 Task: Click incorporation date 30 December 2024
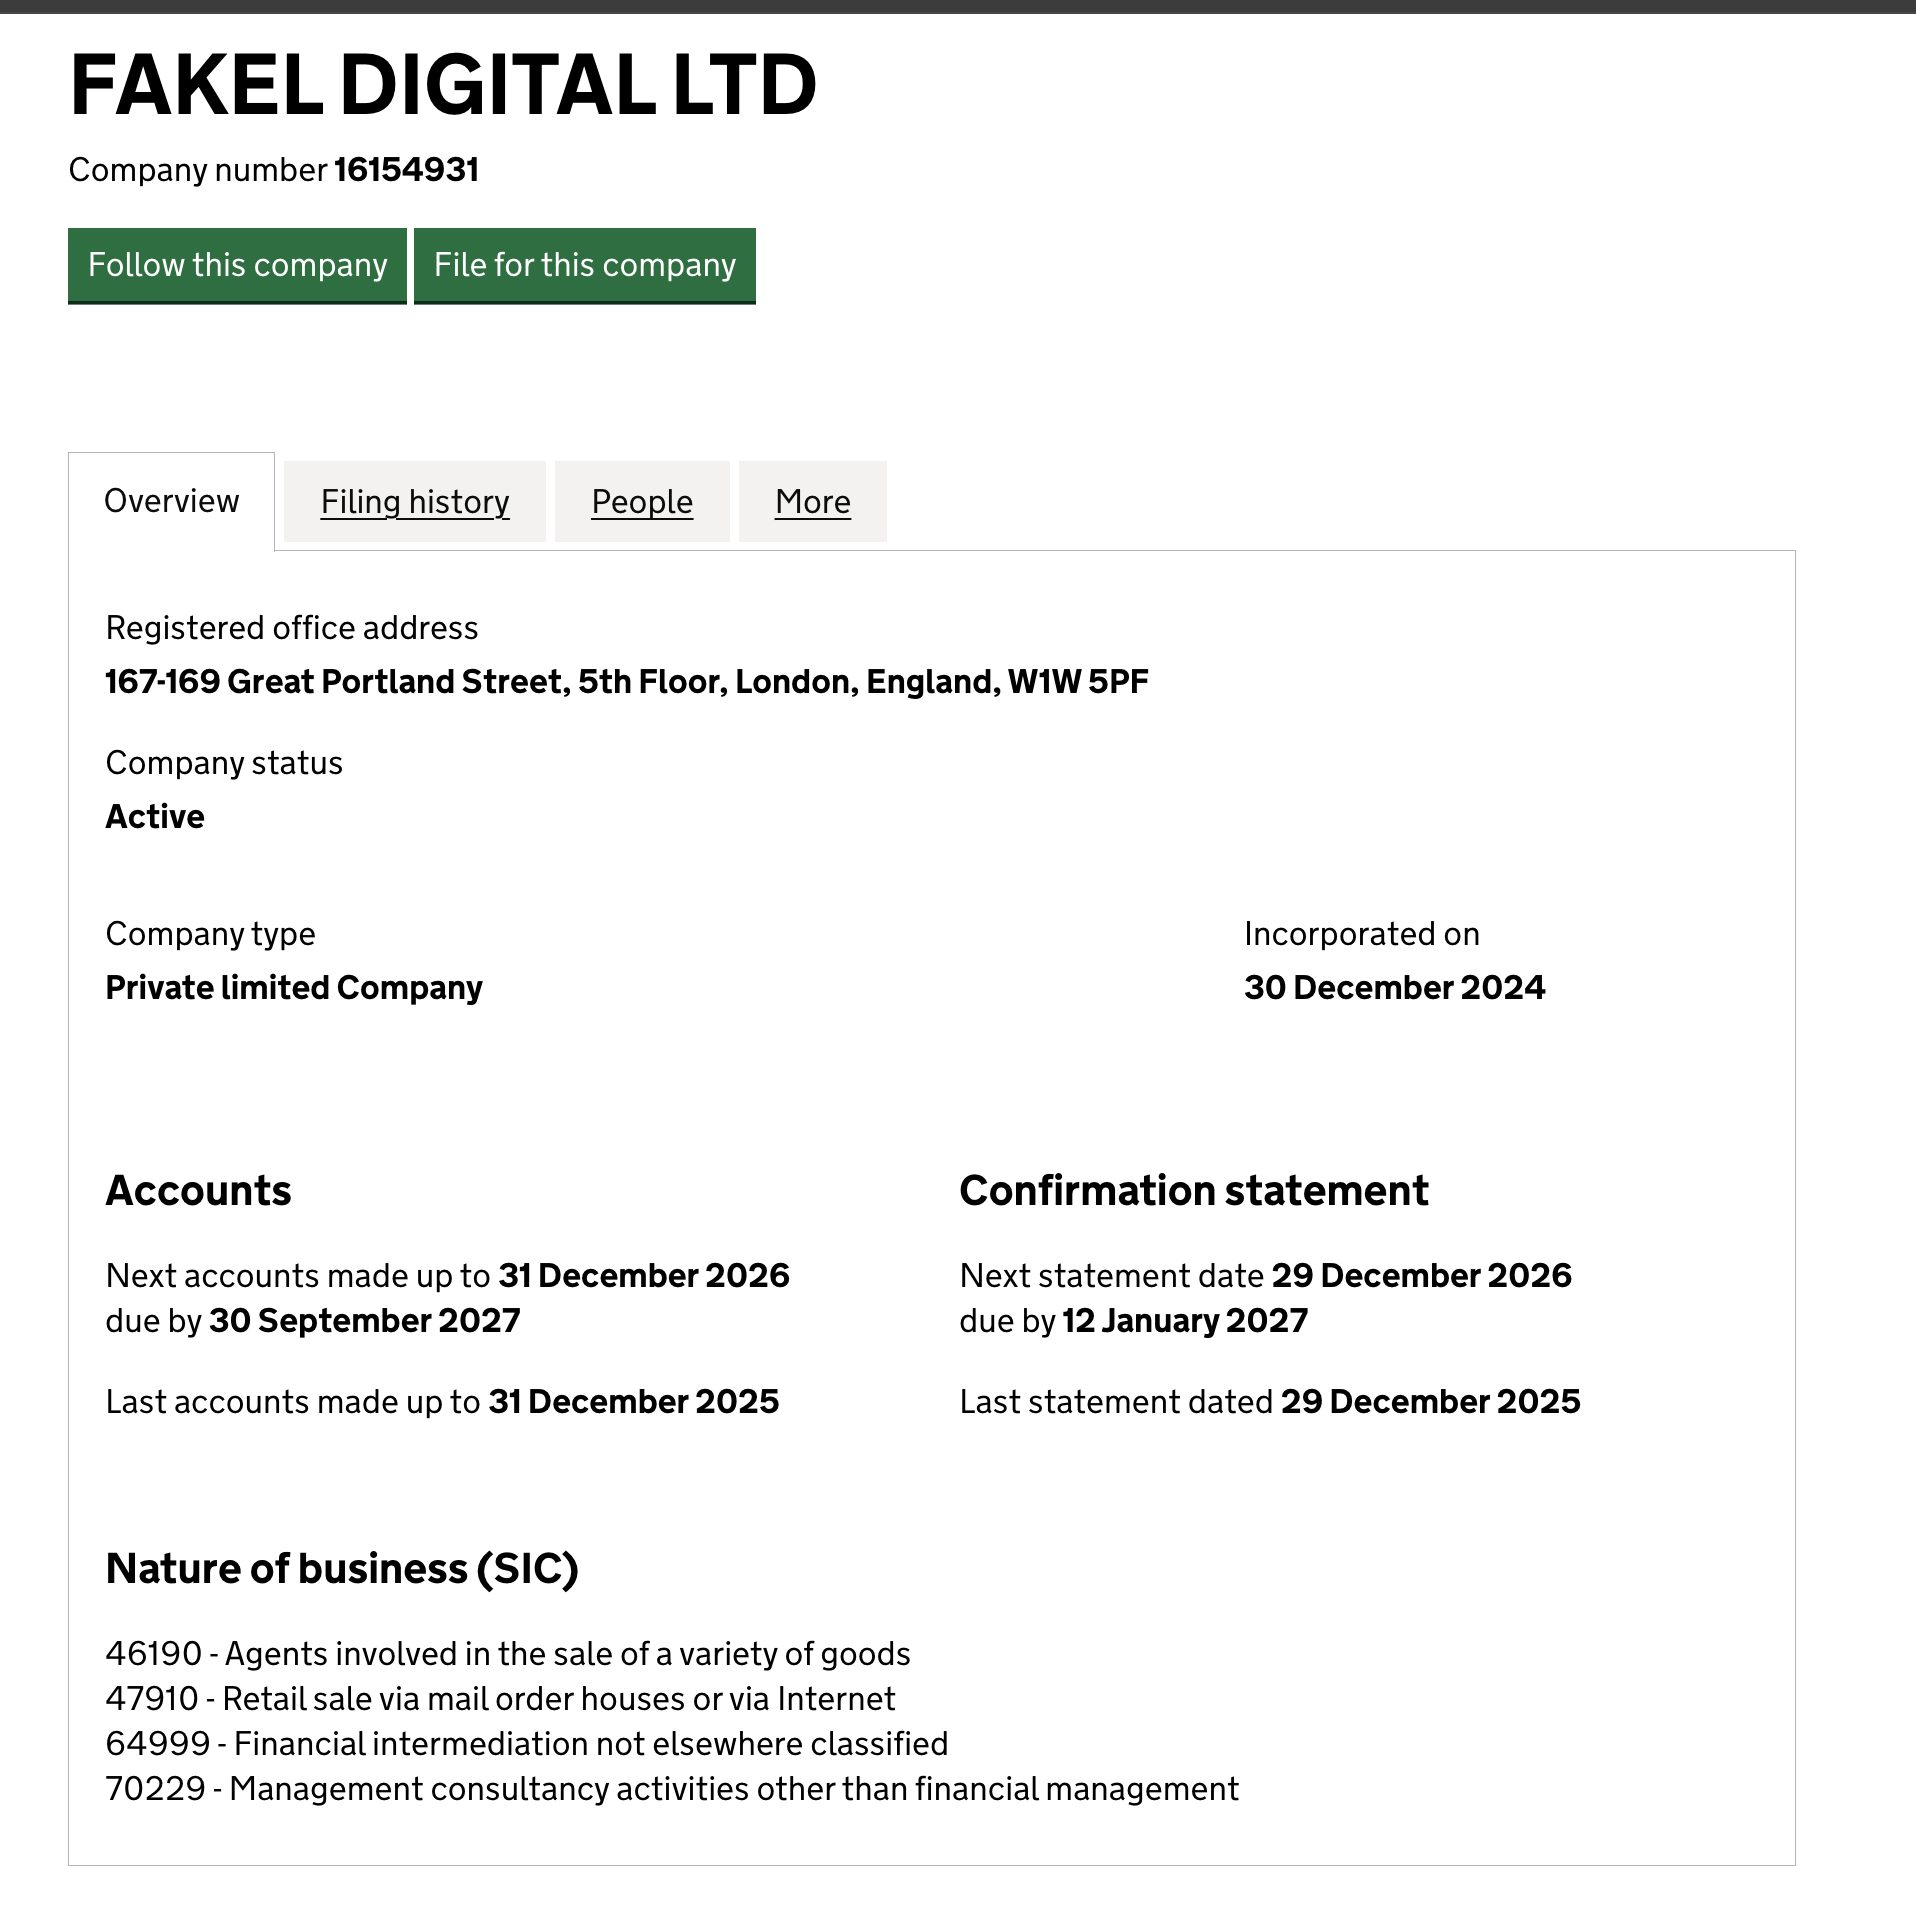[1394, 988]
